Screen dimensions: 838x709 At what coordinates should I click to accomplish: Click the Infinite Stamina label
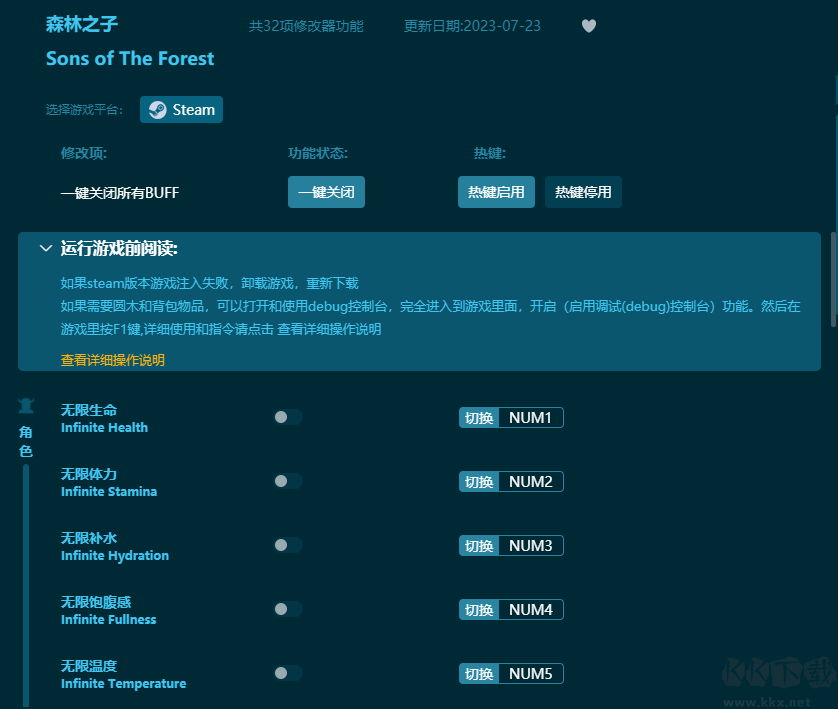click(109, 492)
